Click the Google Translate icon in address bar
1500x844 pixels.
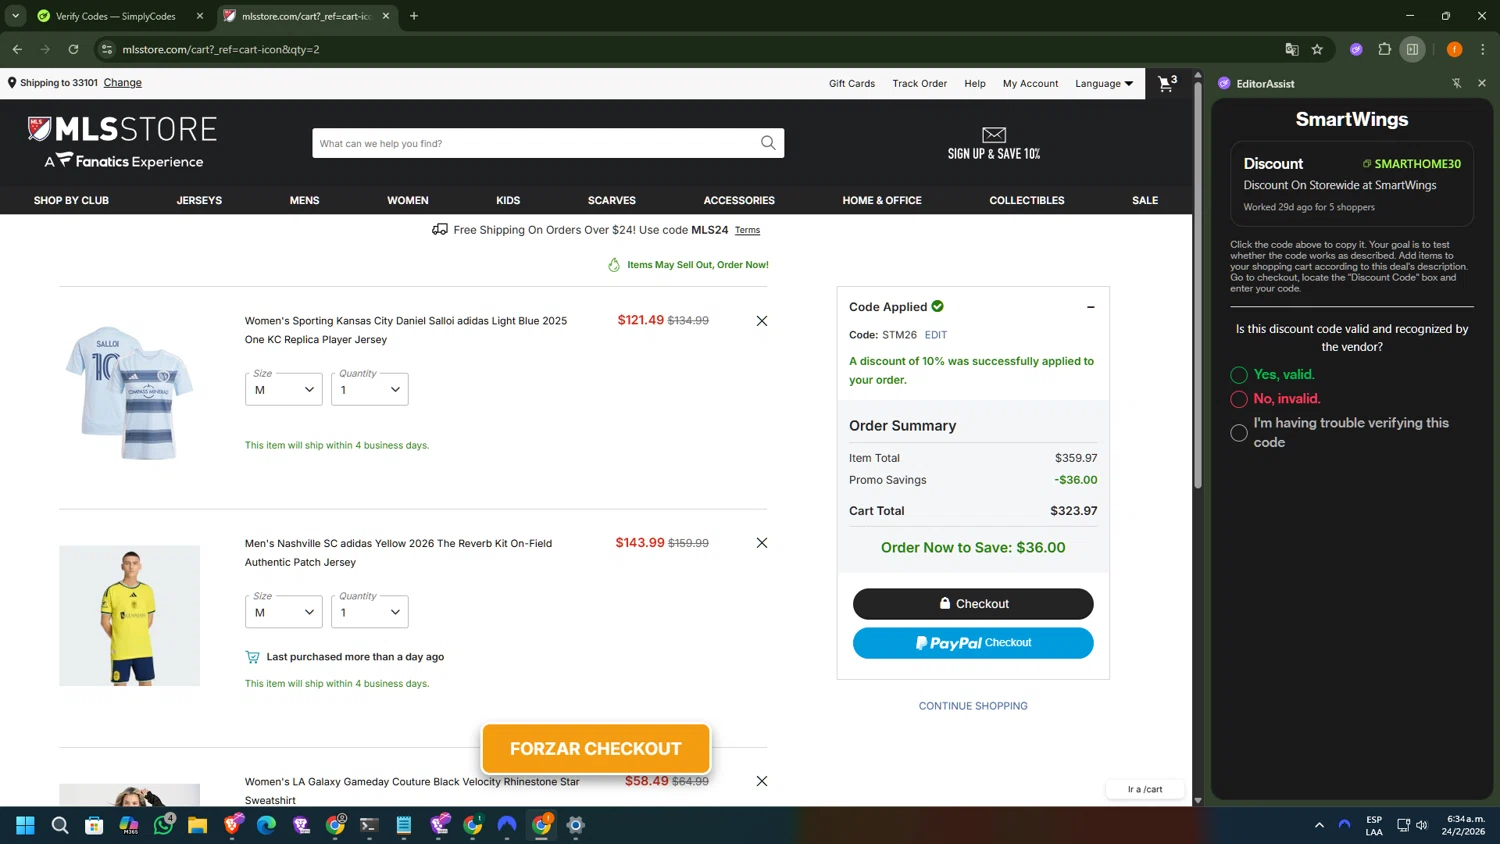tap(1292, 49)
